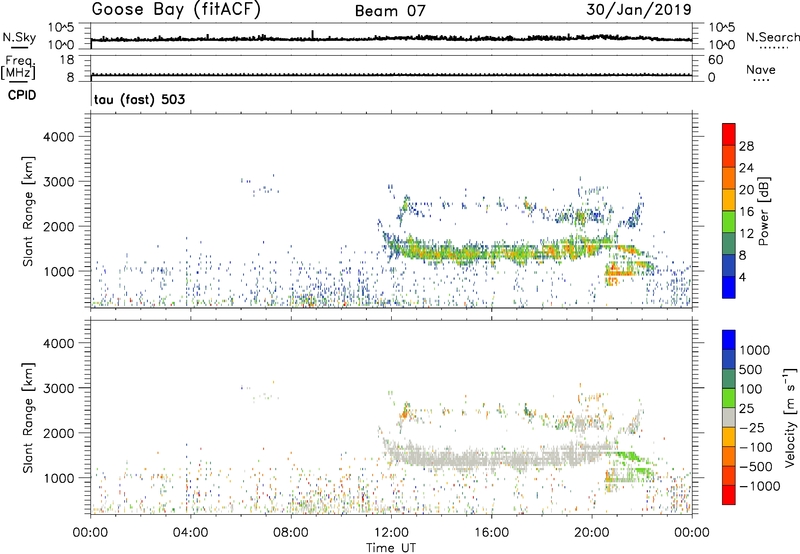Click the "-25" label on velocity color bar
Image resolution: width=800 pixels, height=554 pixels.
click(x=753, y=428)
